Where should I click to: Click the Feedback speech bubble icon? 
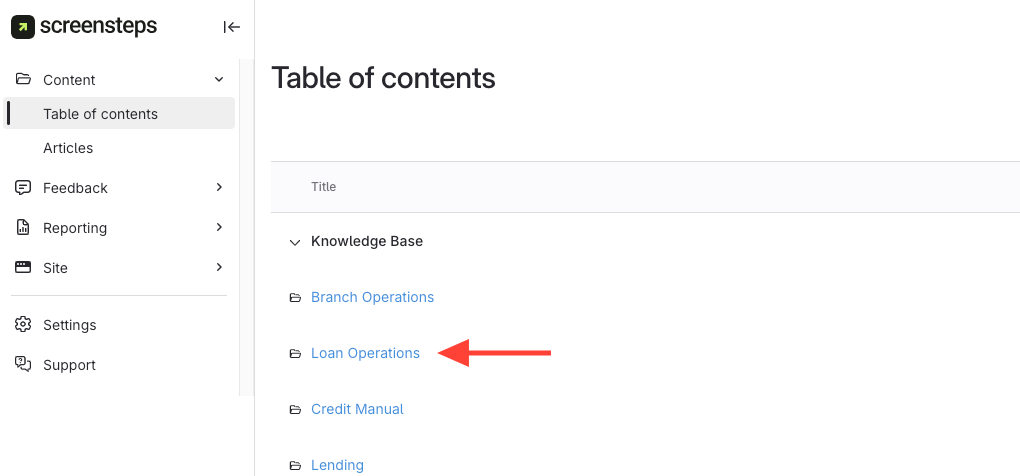pyautogui.click(x=23, y=188)
